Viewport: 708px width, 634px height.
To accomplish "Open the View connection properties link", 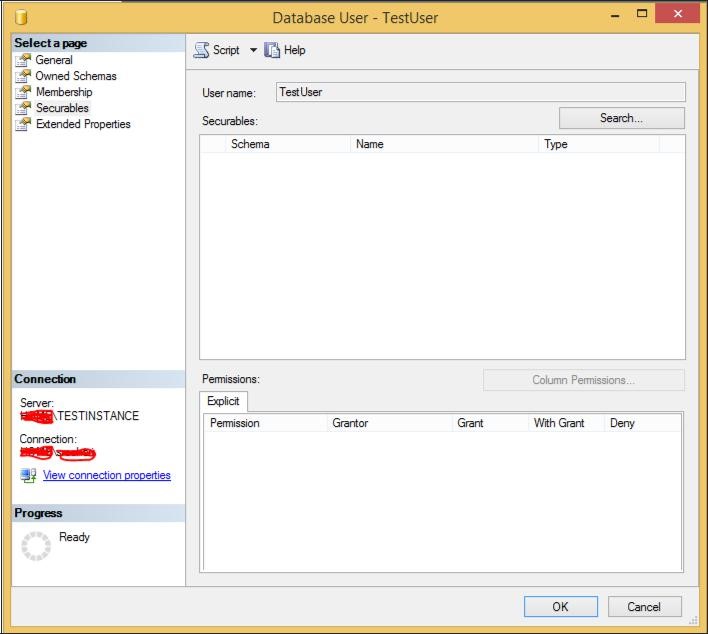I will [107, 475].
